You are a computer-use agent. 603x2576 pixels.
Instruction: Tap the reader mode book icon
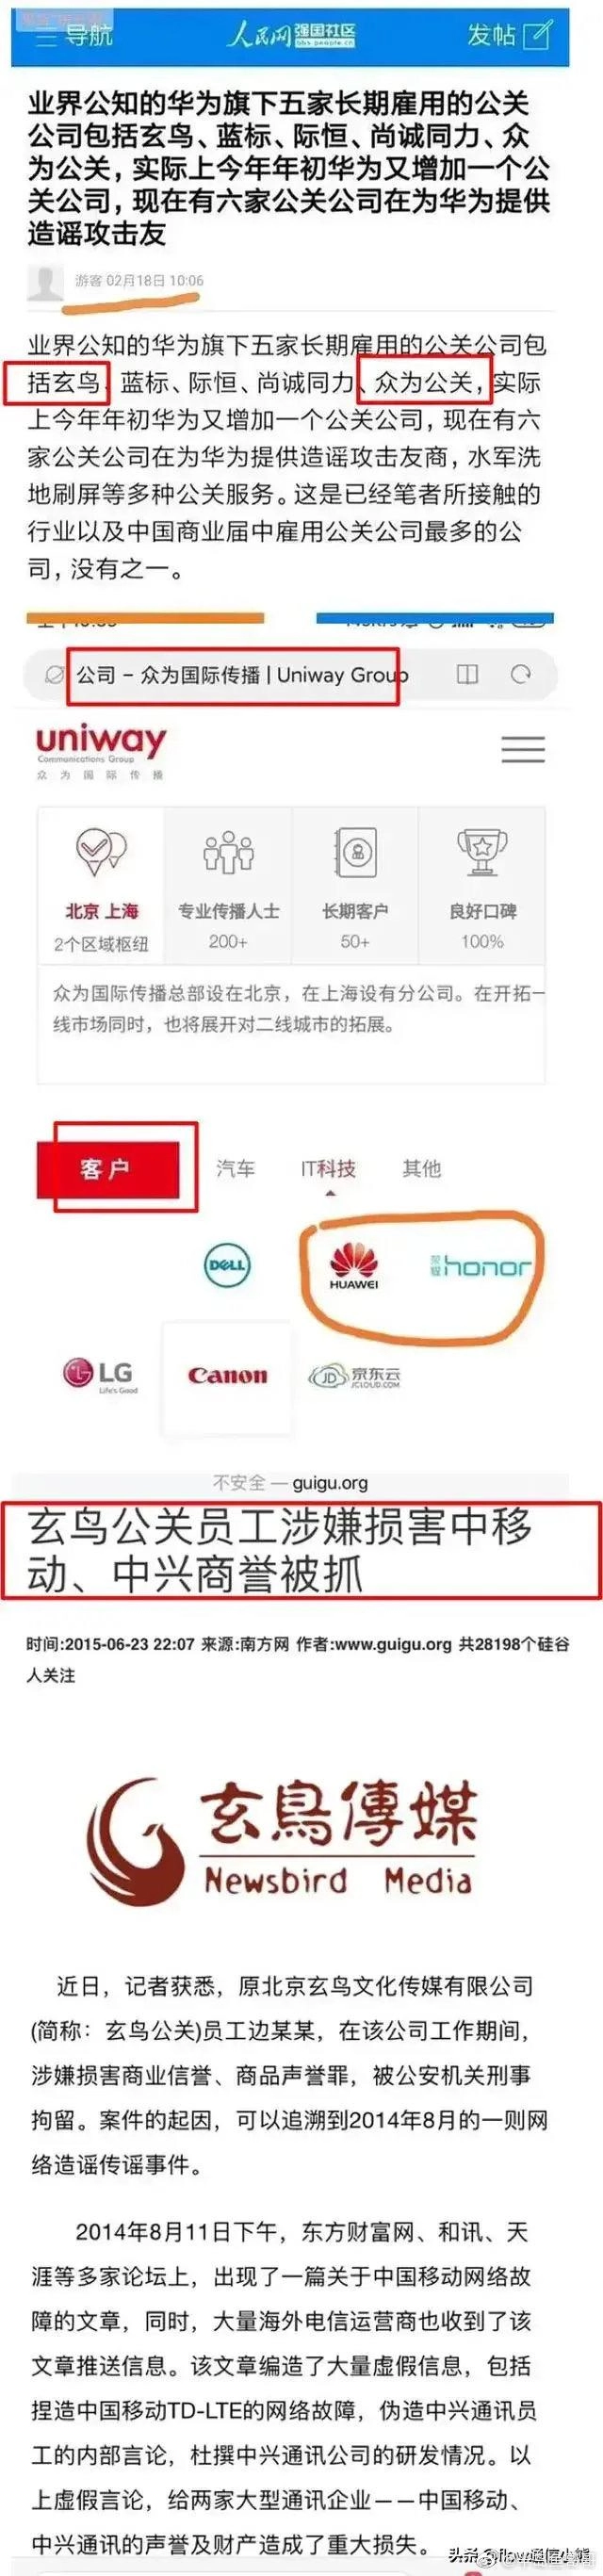[x=467, y=674]
